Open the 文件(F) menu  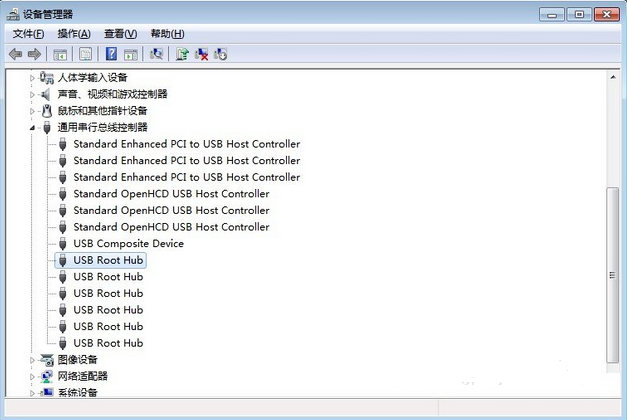[28, 34]
